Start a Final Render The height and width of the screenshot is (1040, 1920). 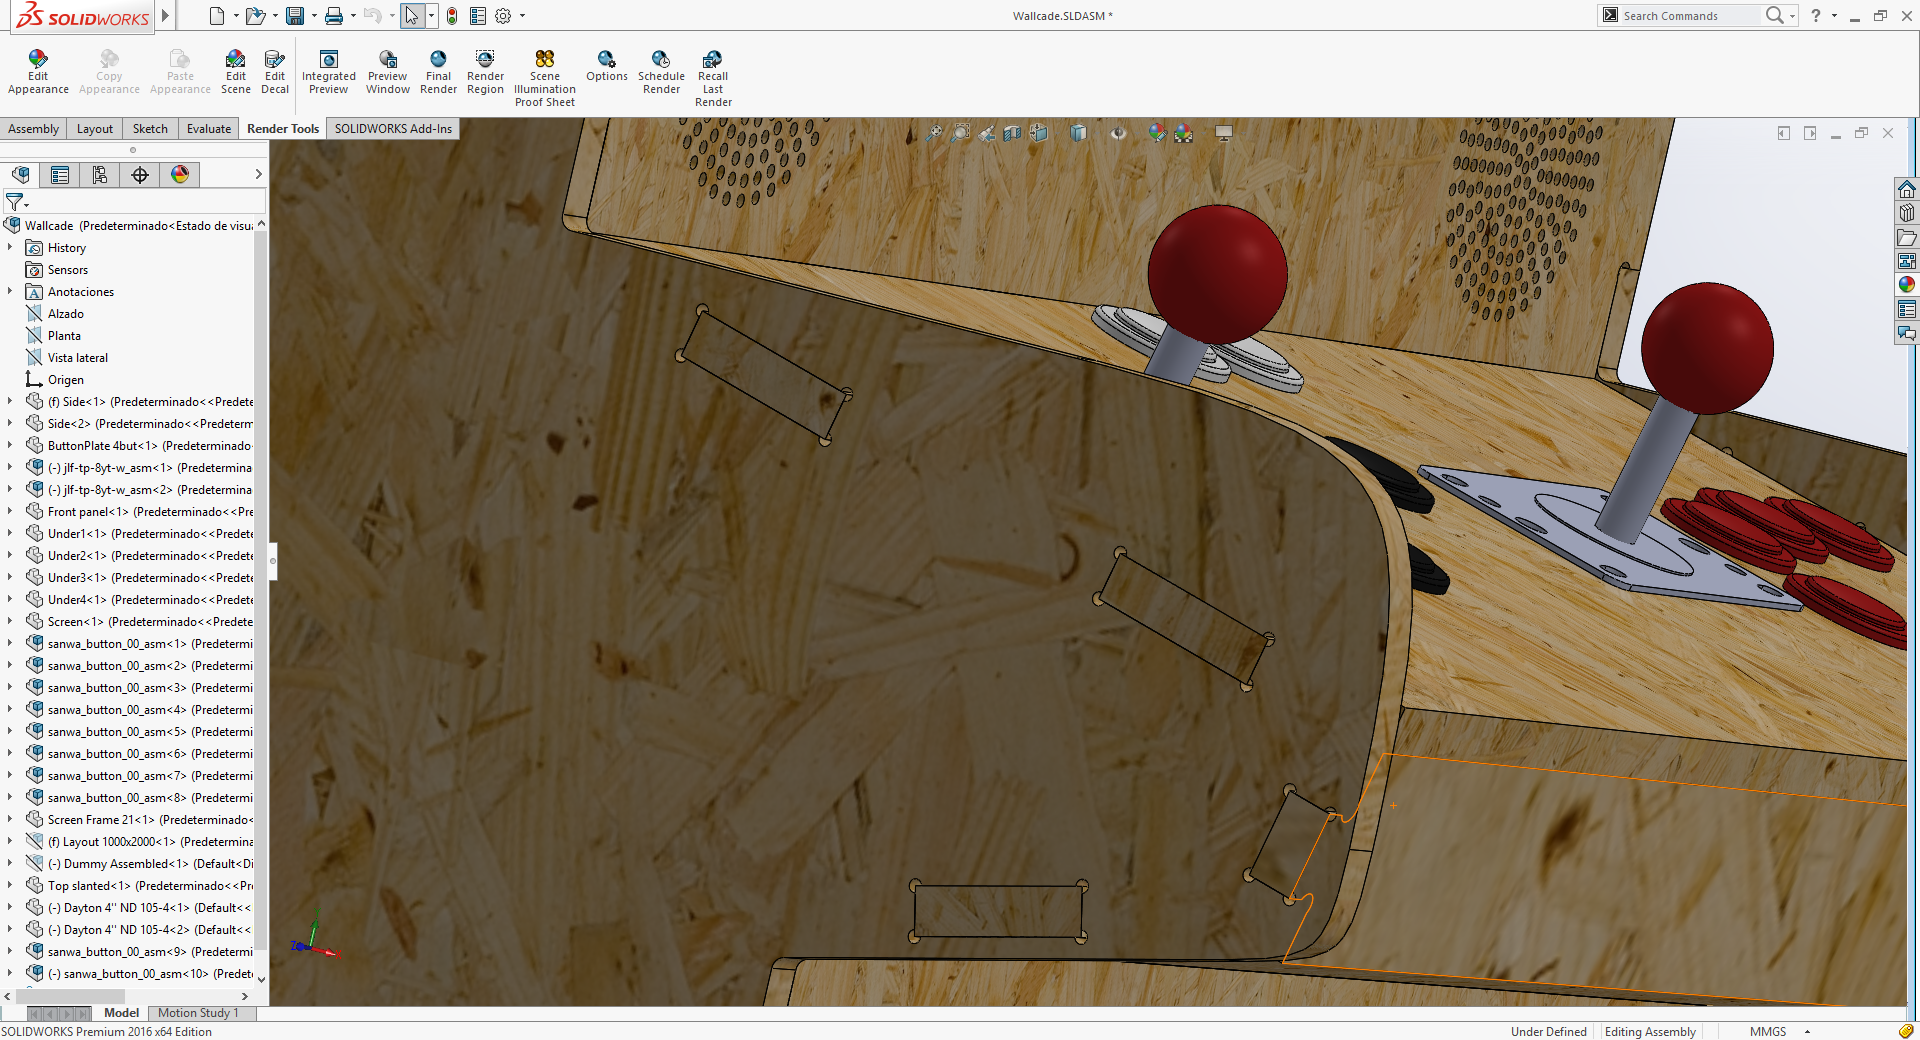pos(438,72)
